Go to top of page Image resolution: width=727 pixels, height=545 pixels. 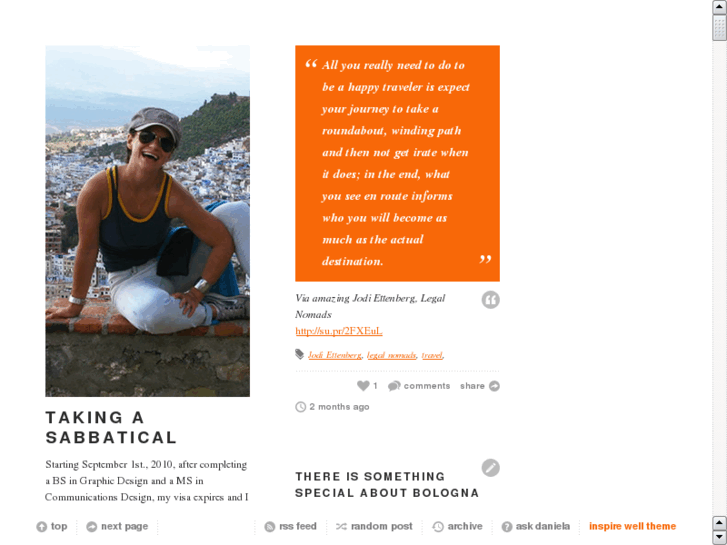coord(51,526)
